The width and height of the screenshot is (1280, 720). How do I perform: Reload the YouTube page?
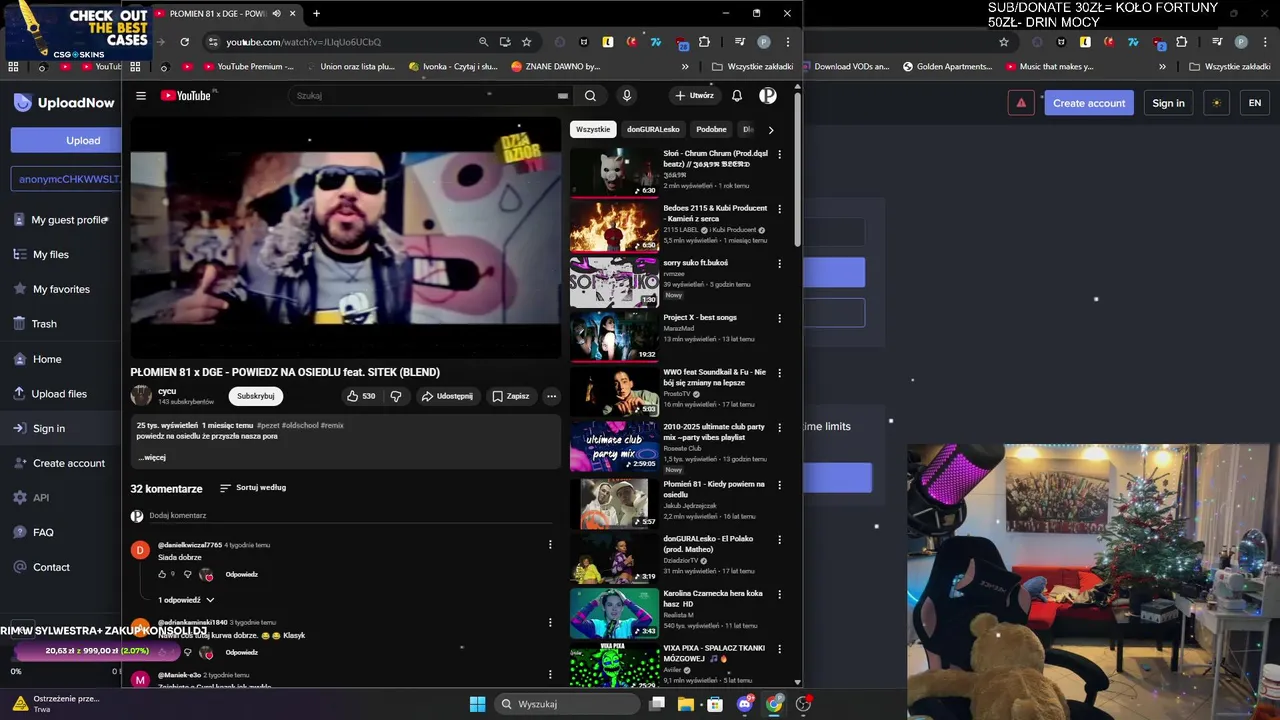pos(184,42)
